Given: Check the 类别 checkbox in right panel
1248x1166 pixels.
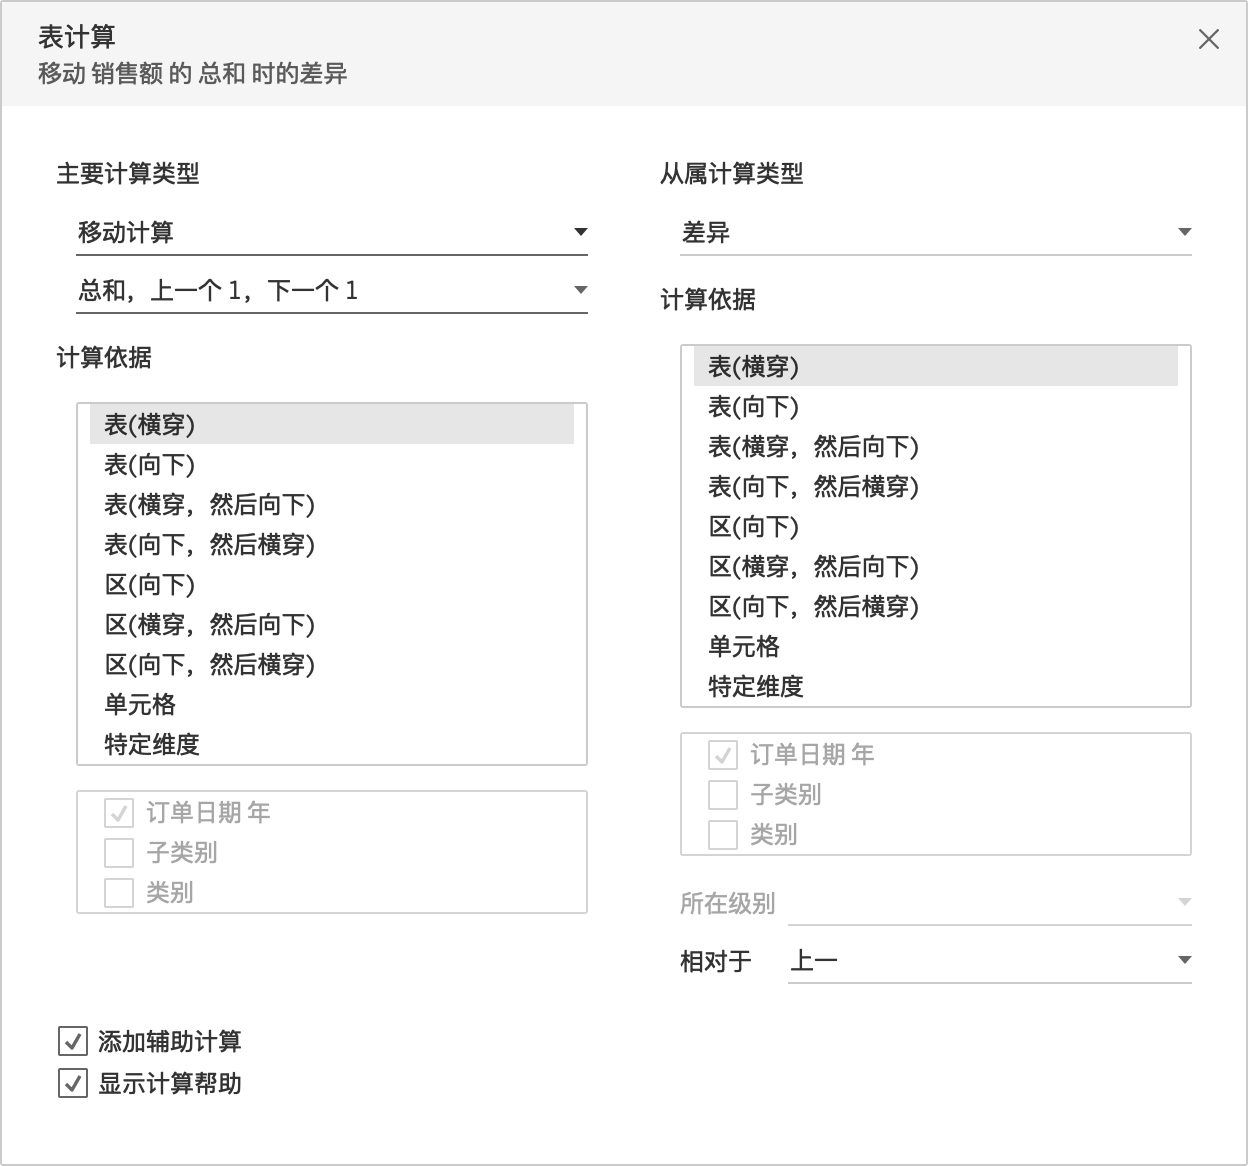Looking at the screenshot, I should (721, 834).
